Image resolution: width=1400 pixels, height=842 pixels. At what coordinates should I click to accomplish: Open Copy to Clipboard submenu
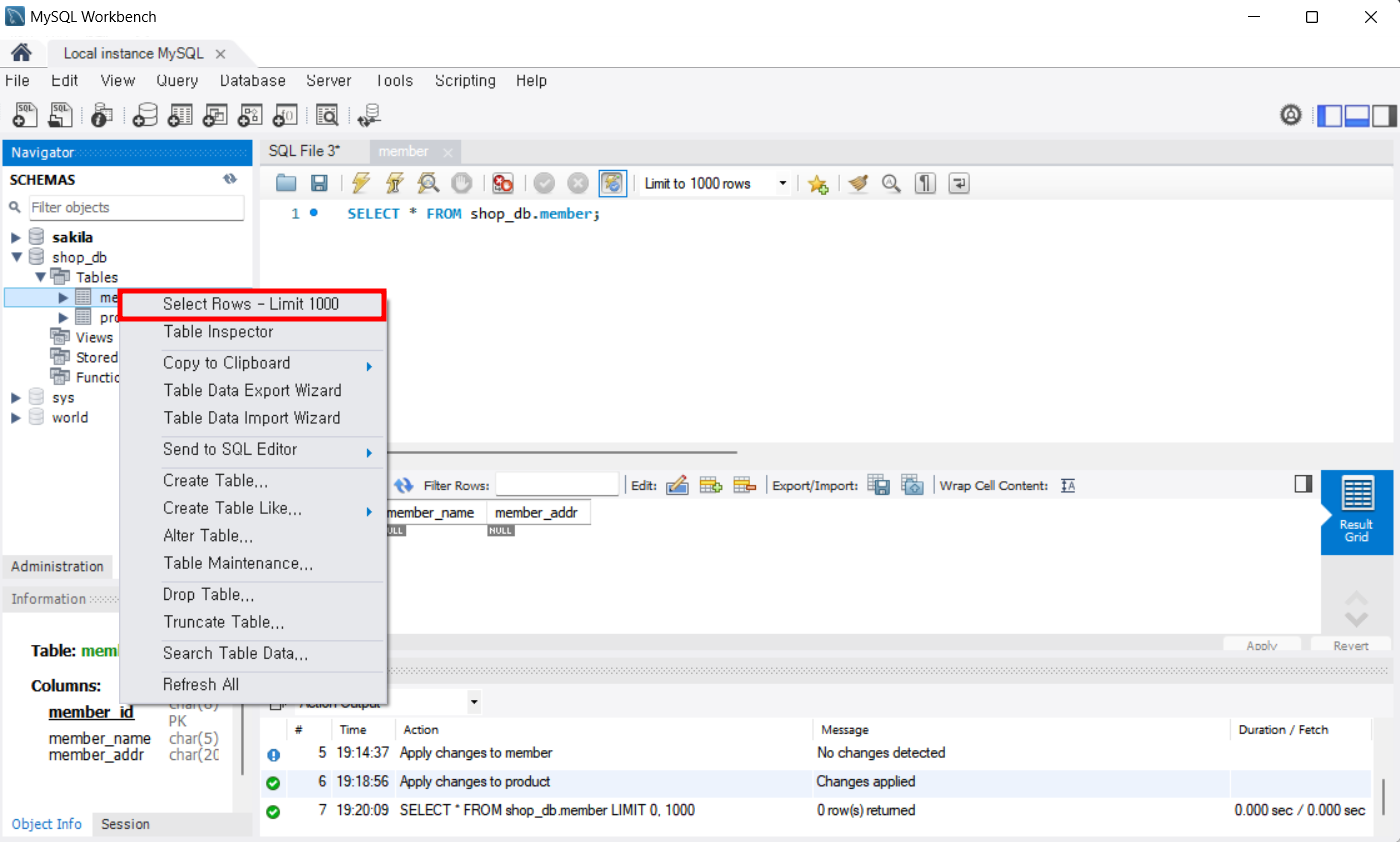(252, 363)
